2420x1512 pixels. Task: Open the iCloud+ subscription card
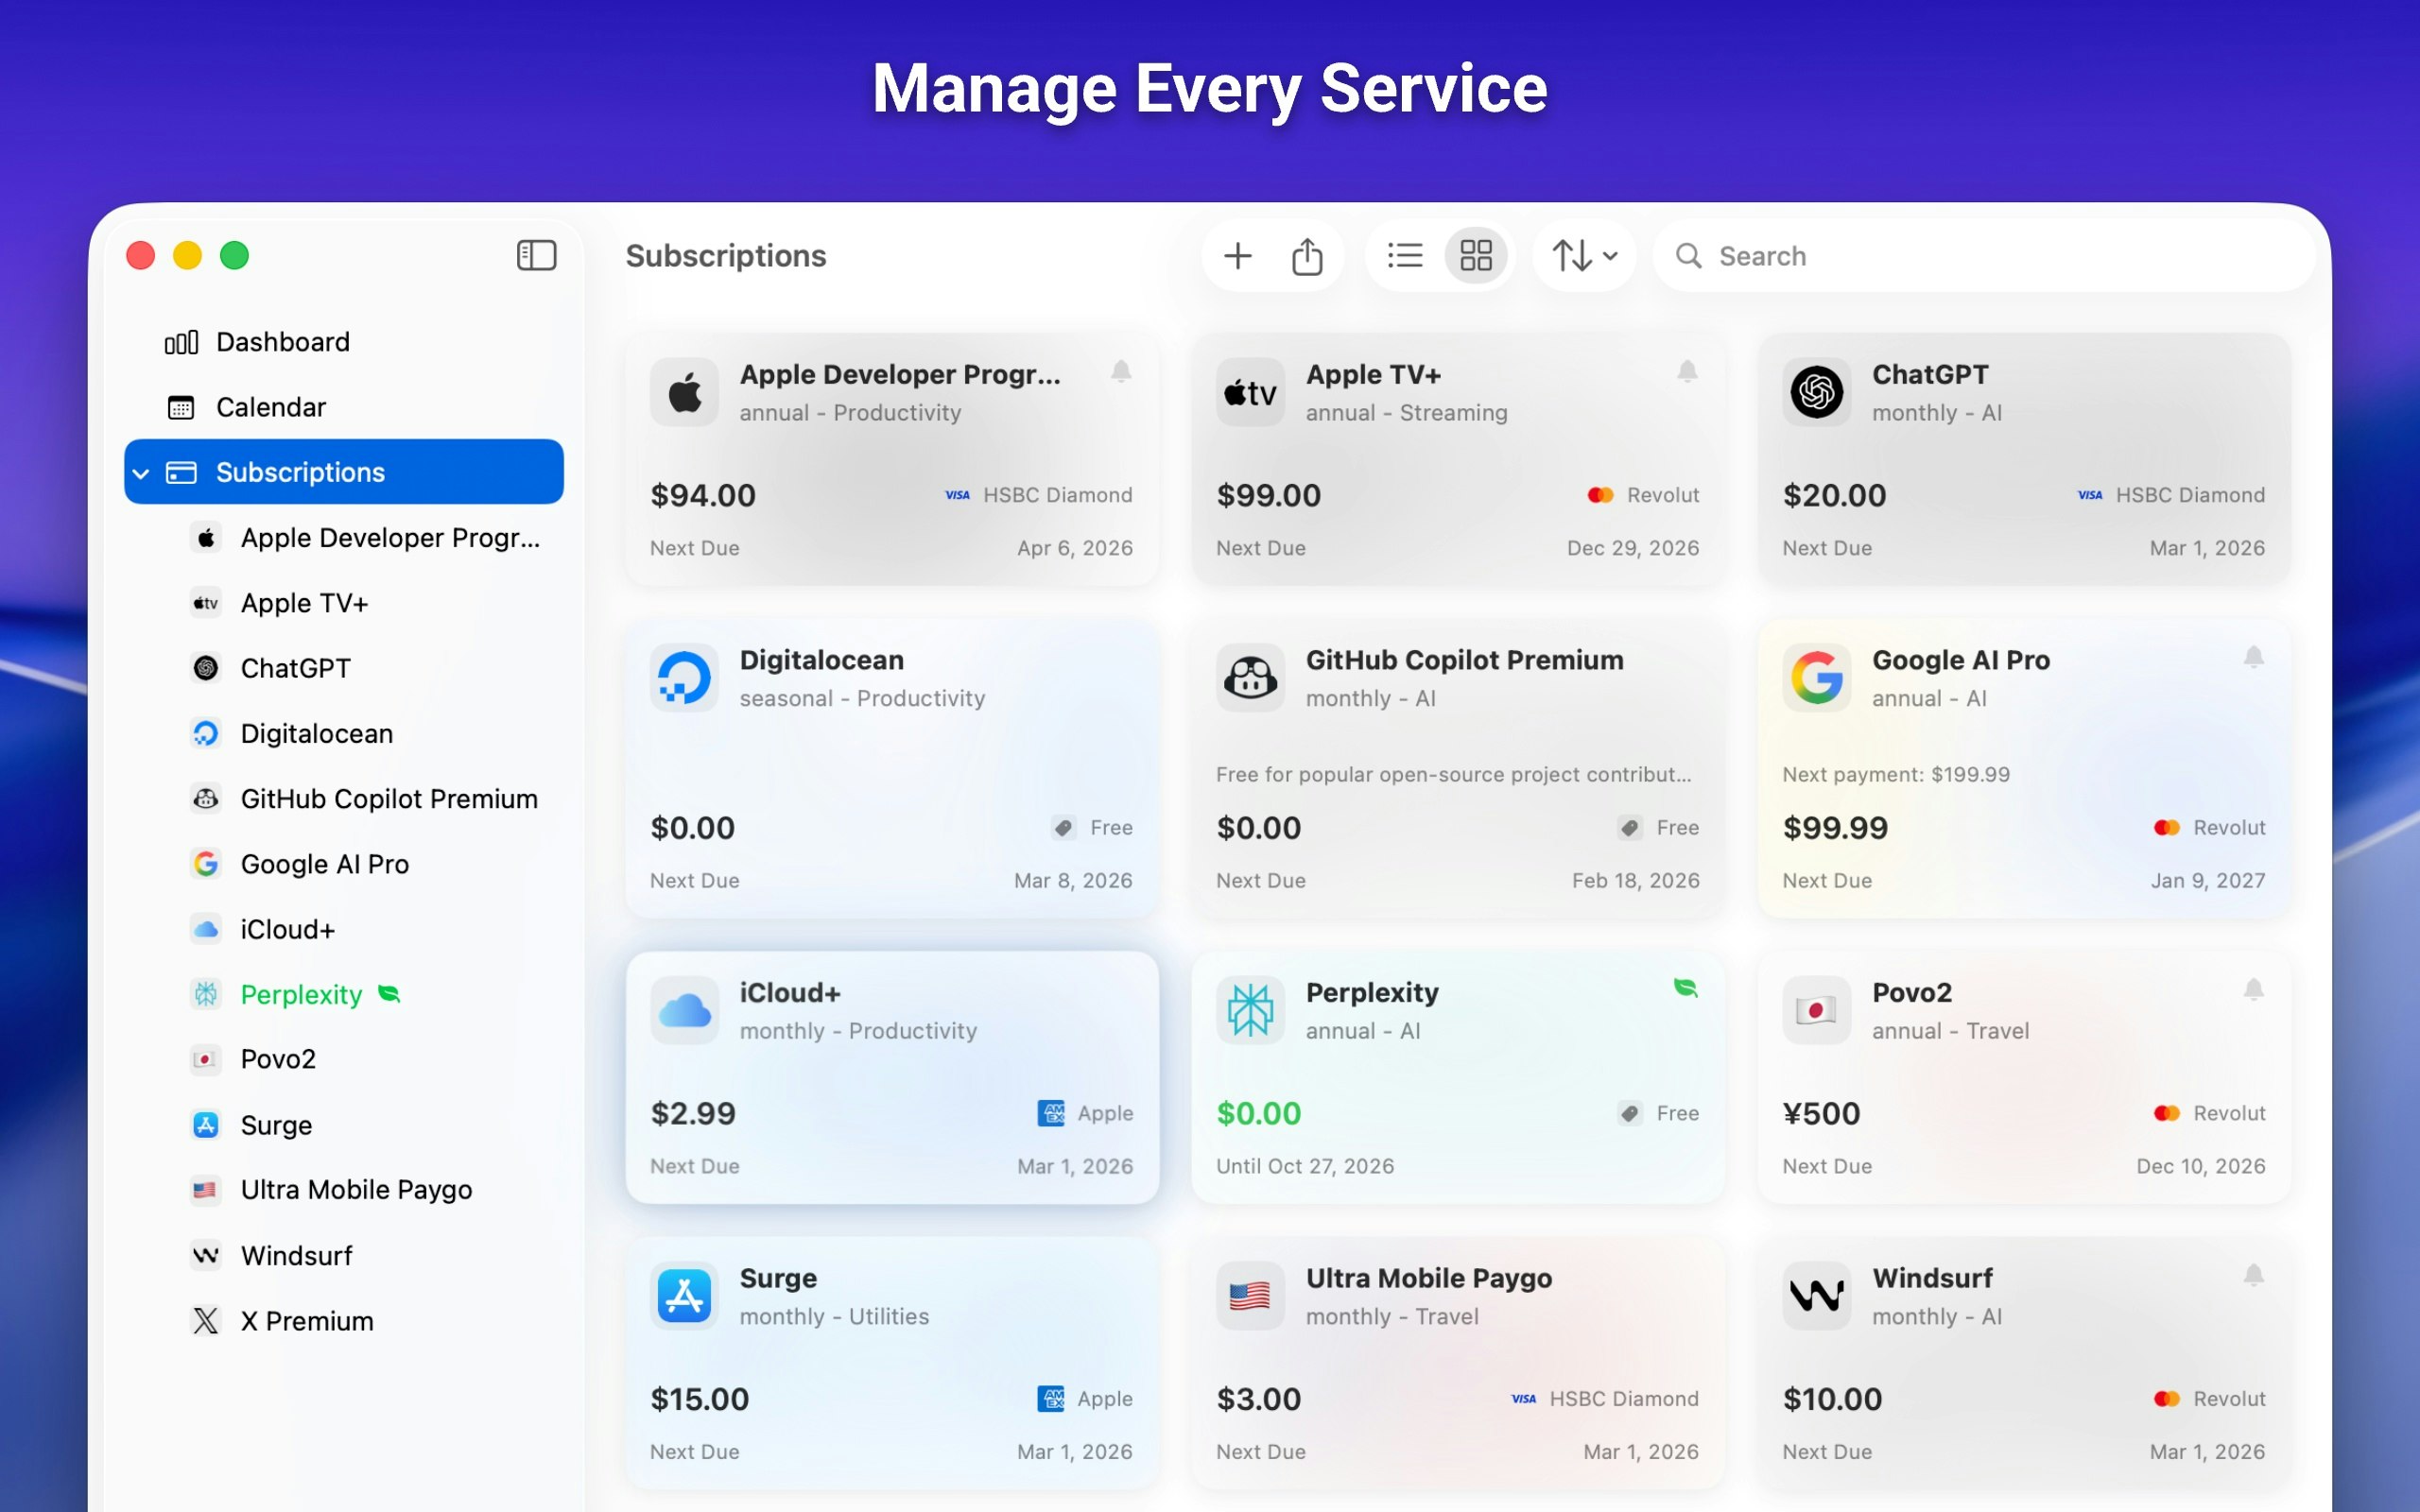click(891, 1078)
